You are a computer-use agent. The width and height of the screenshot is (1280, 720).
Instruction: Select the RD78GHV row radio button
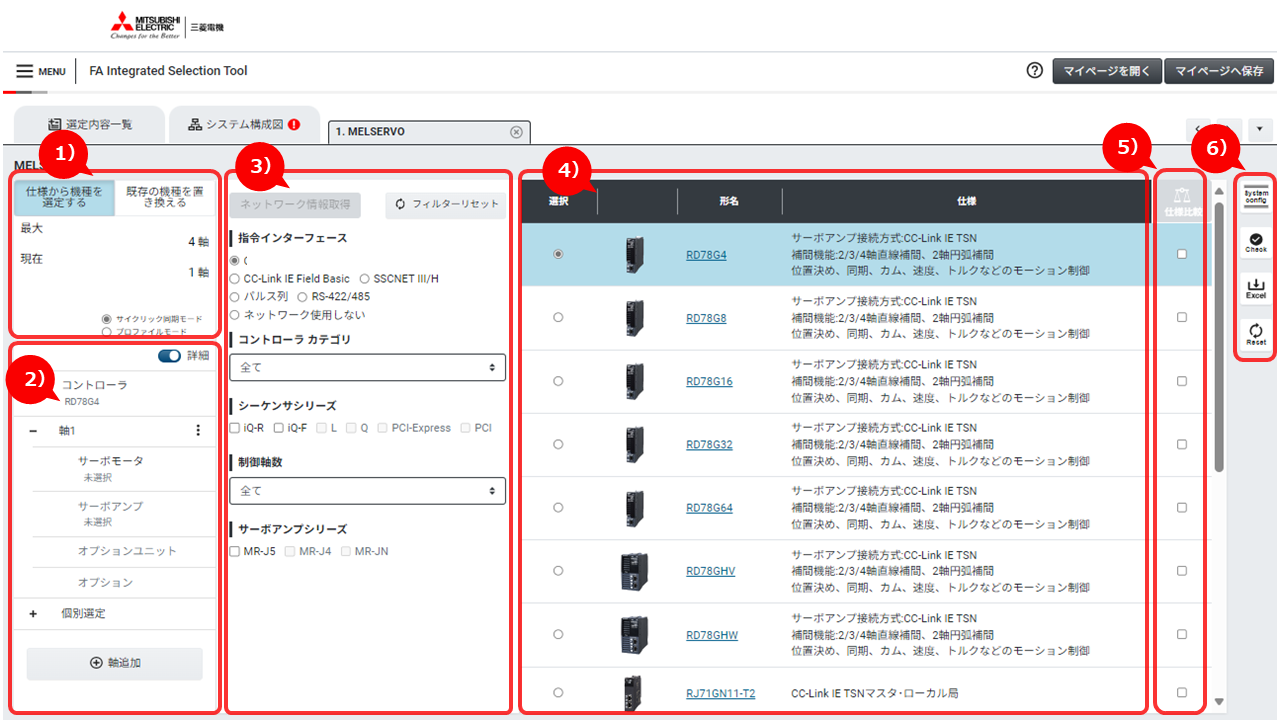558,571
